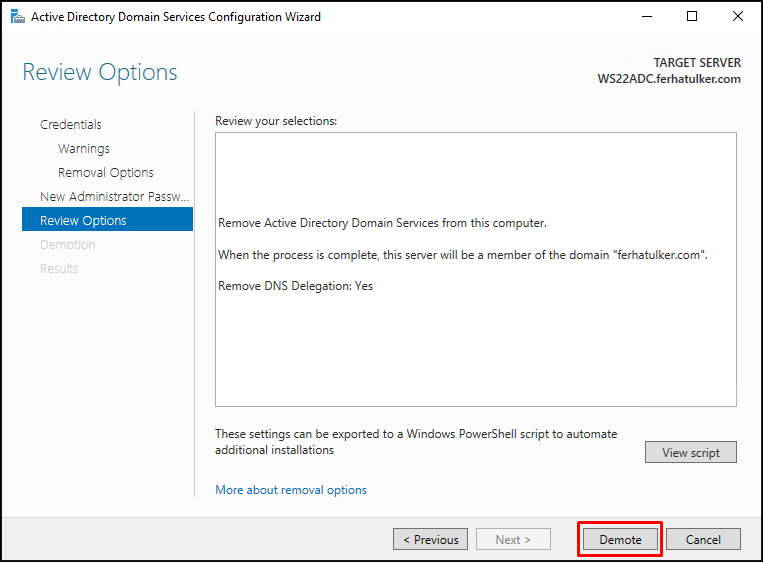763x562 pixels.
Task: Go back with the Previous button
Action: (430, 539)
